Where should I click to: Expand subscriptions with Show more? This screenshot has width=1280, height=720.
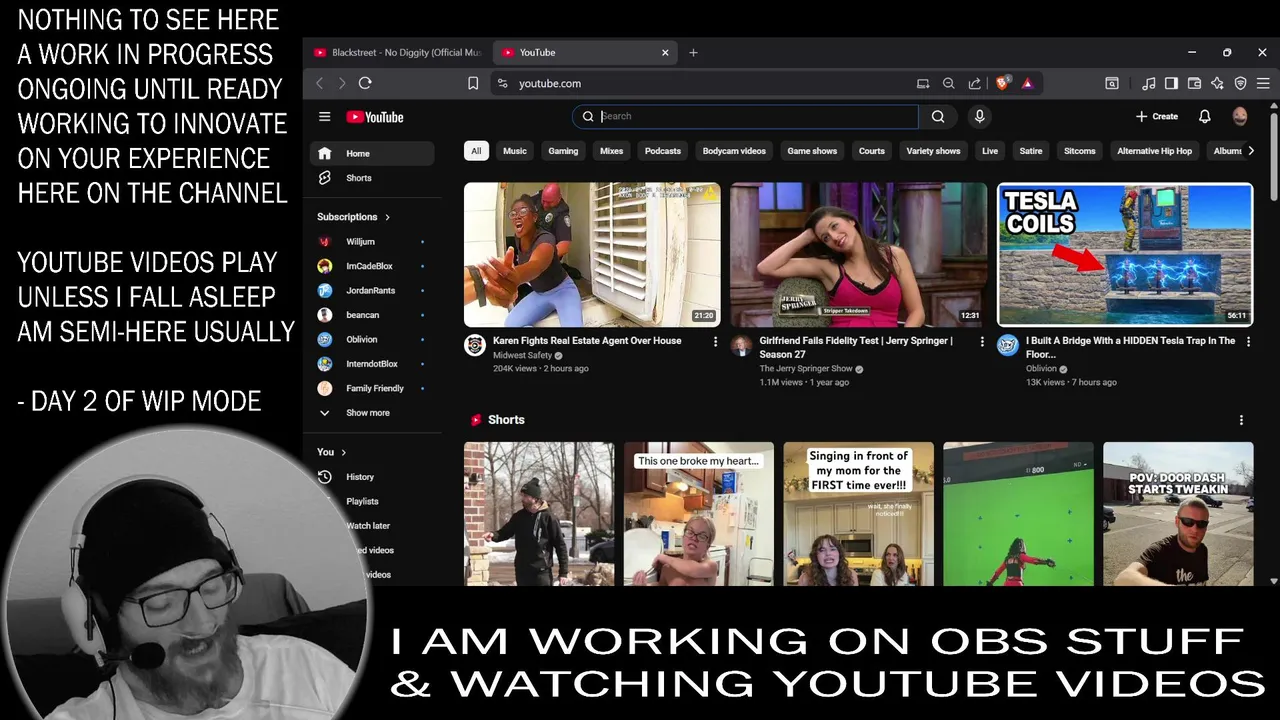[x=372, y=413]
